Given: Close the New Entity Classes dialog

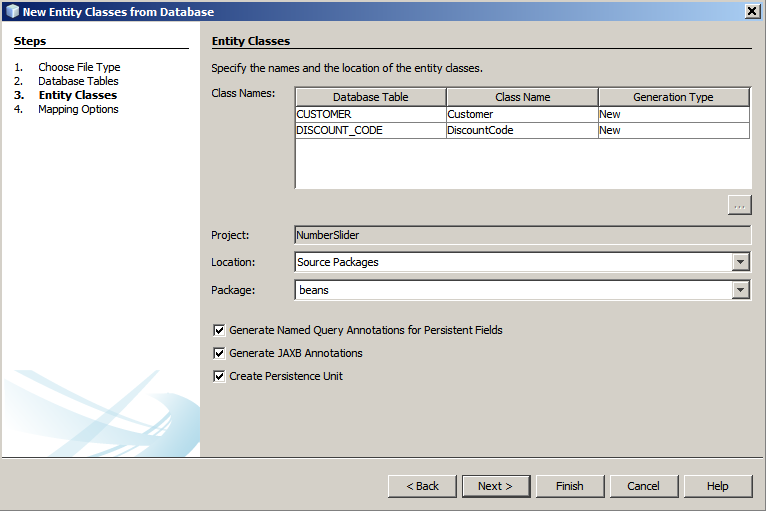Looking at the screenshot, I should [751, 11].
